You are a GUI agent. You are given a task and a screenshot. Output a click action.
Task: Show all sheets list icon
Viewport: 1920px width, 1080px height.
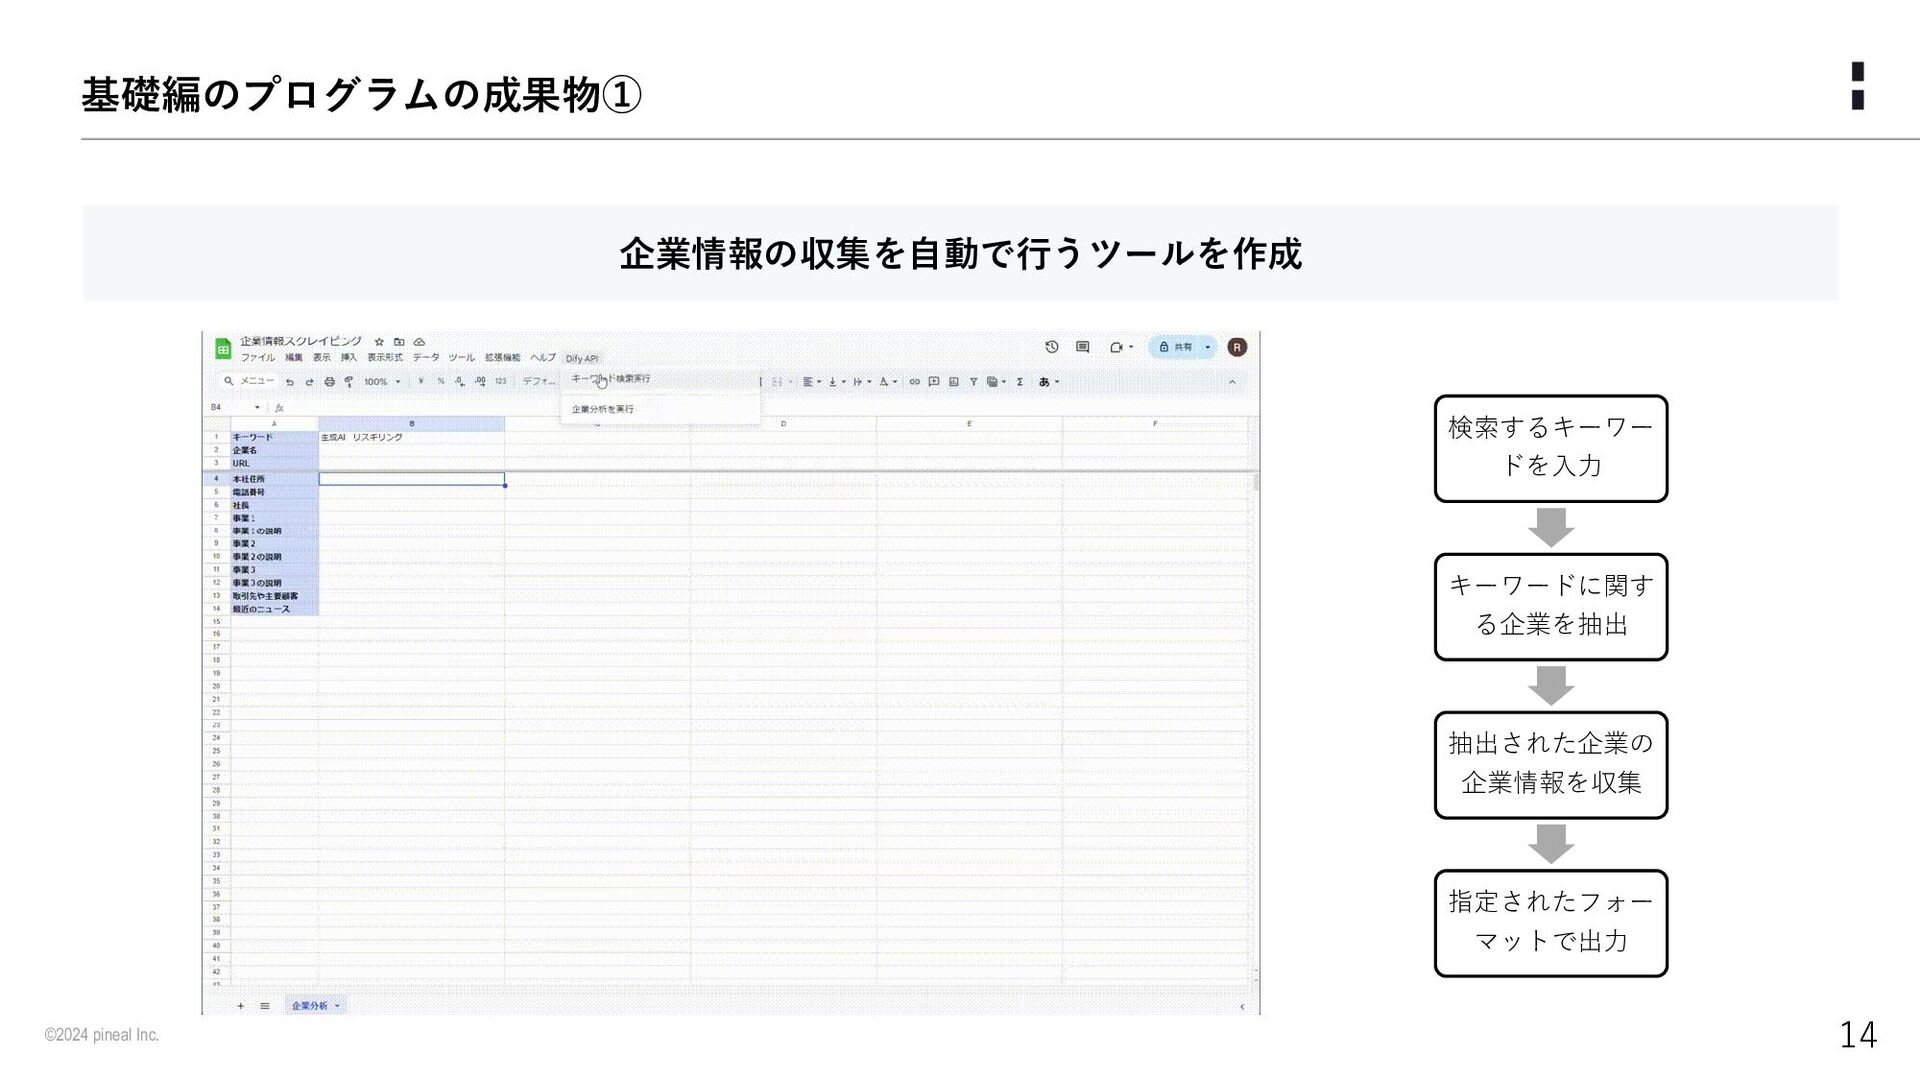(265, 1006)
